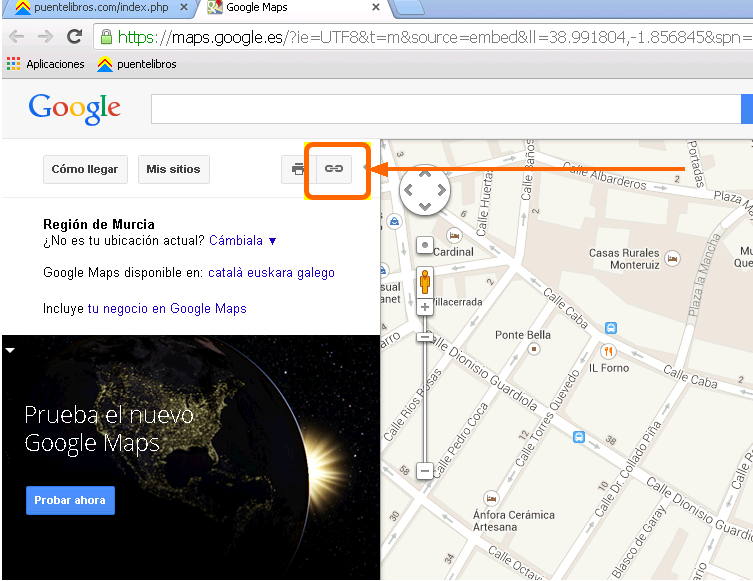Click the Google logo

pos(74,109)
